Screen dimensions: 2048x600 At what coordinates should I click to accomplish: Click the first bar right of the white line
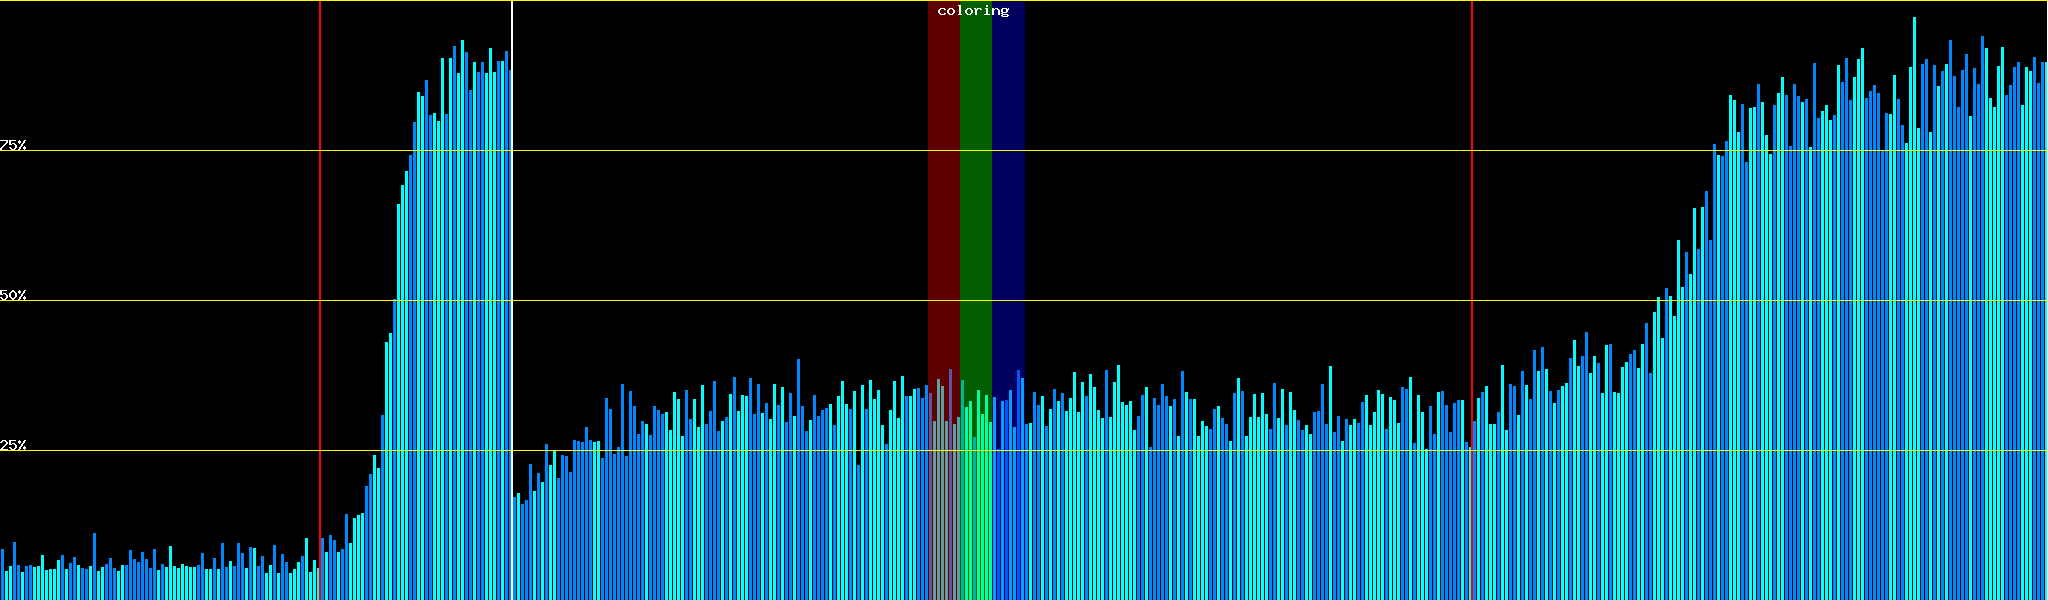point(515,548)
